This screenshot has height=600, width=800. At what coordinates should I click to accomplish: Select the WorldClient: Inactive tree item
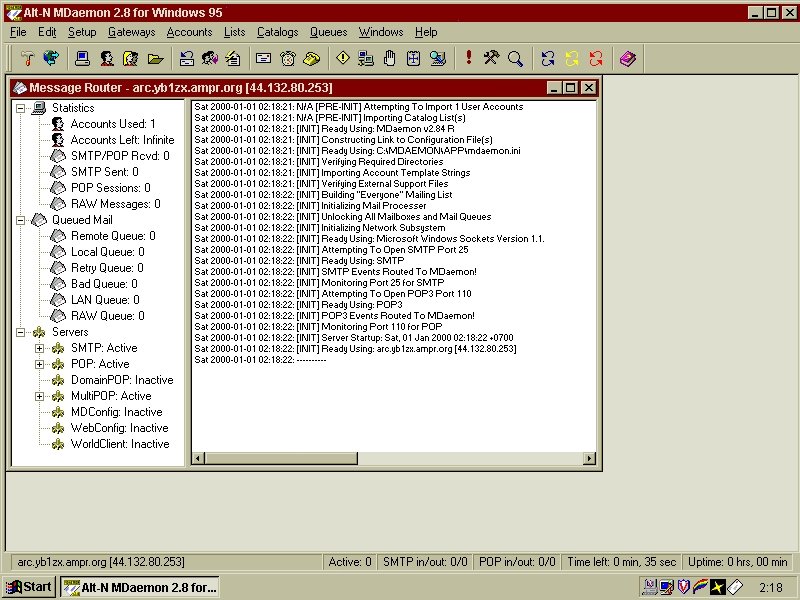pyautogui.click(x=120, y=444)
